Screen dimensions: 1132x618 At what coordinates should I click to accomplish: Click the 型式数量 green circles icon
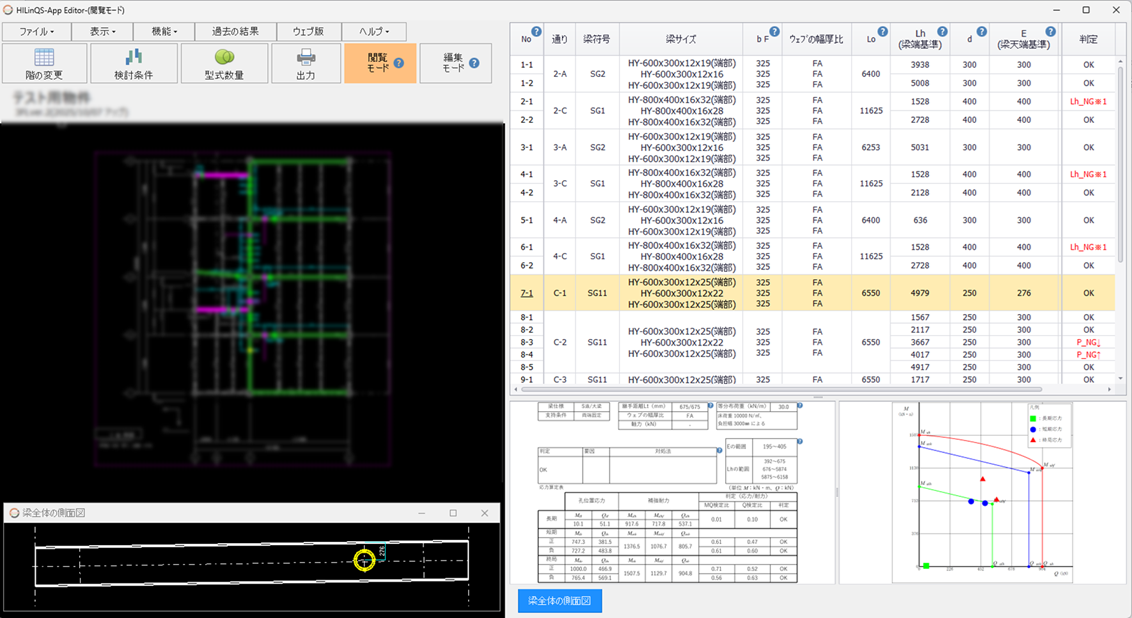coord(224,57)
